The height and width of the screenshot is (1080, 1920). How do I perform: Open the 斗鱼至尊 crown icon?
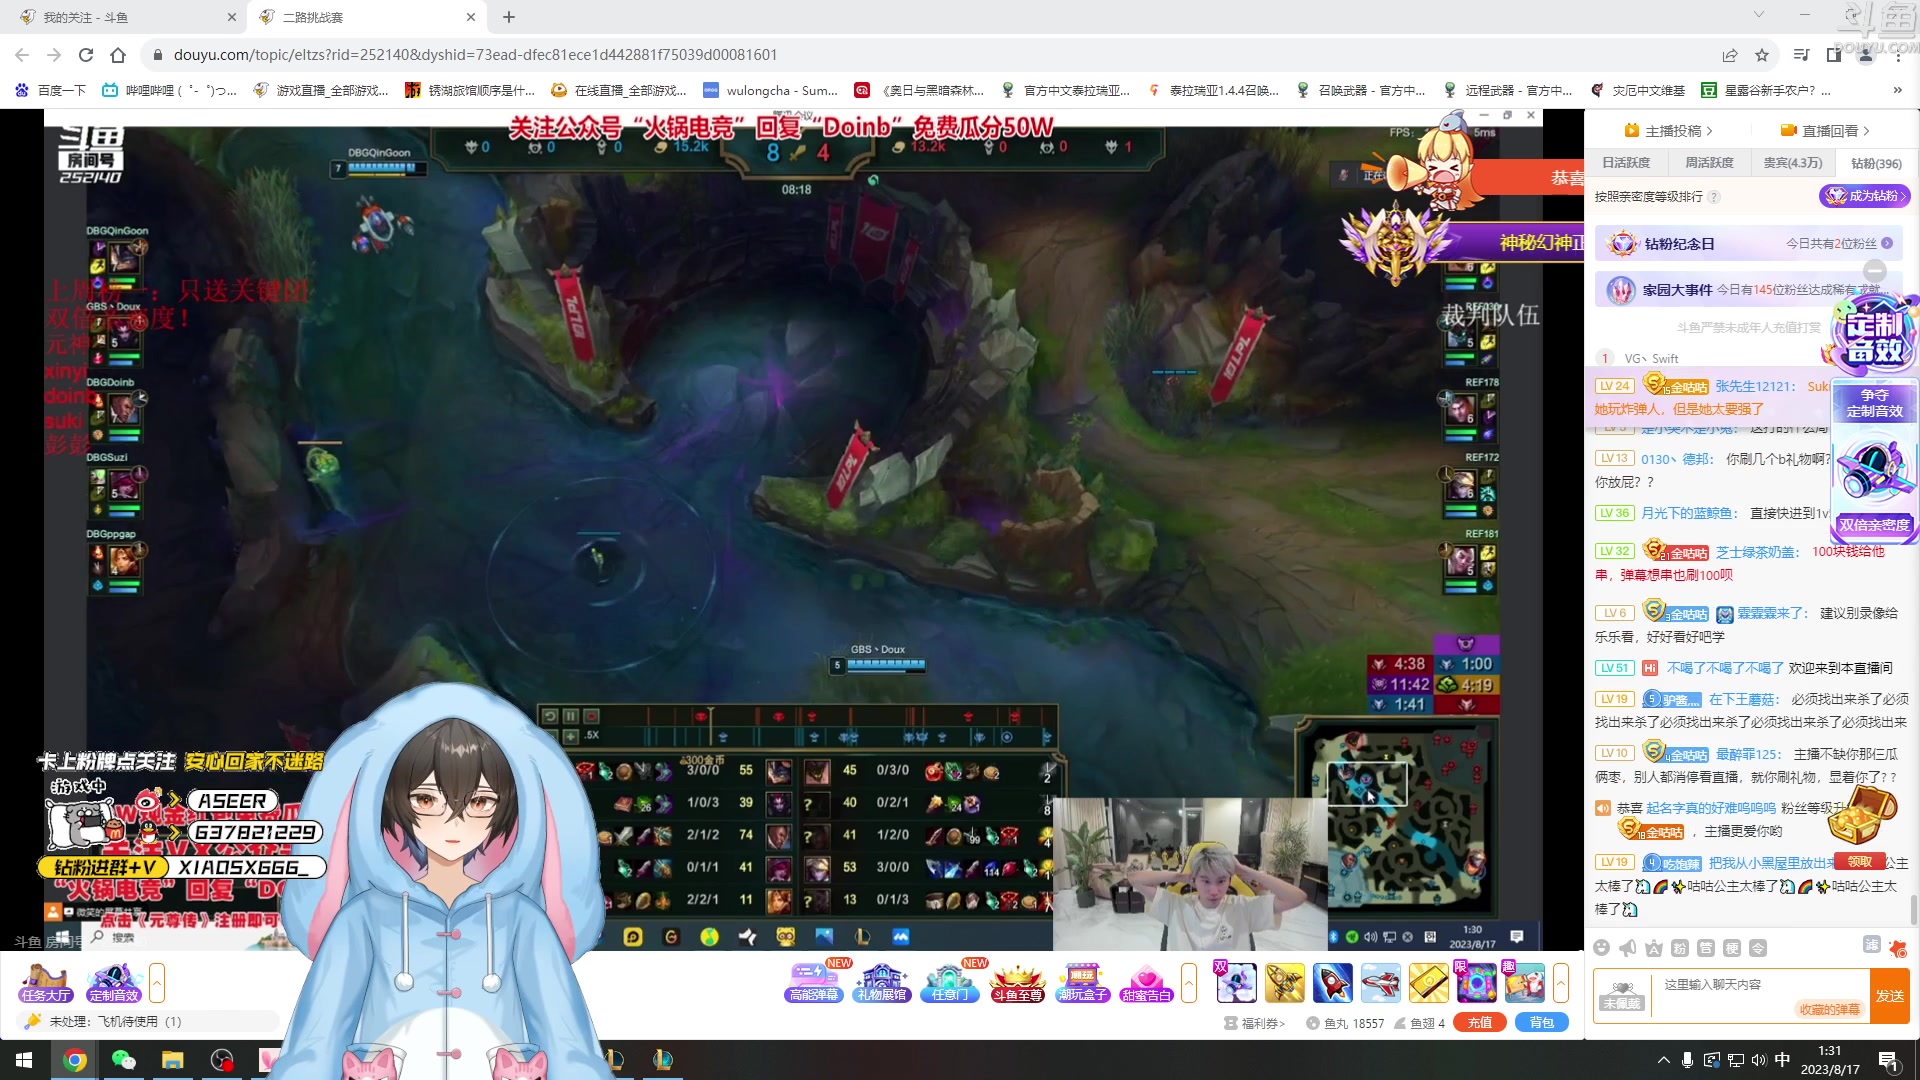click(x=1017, y=982)
